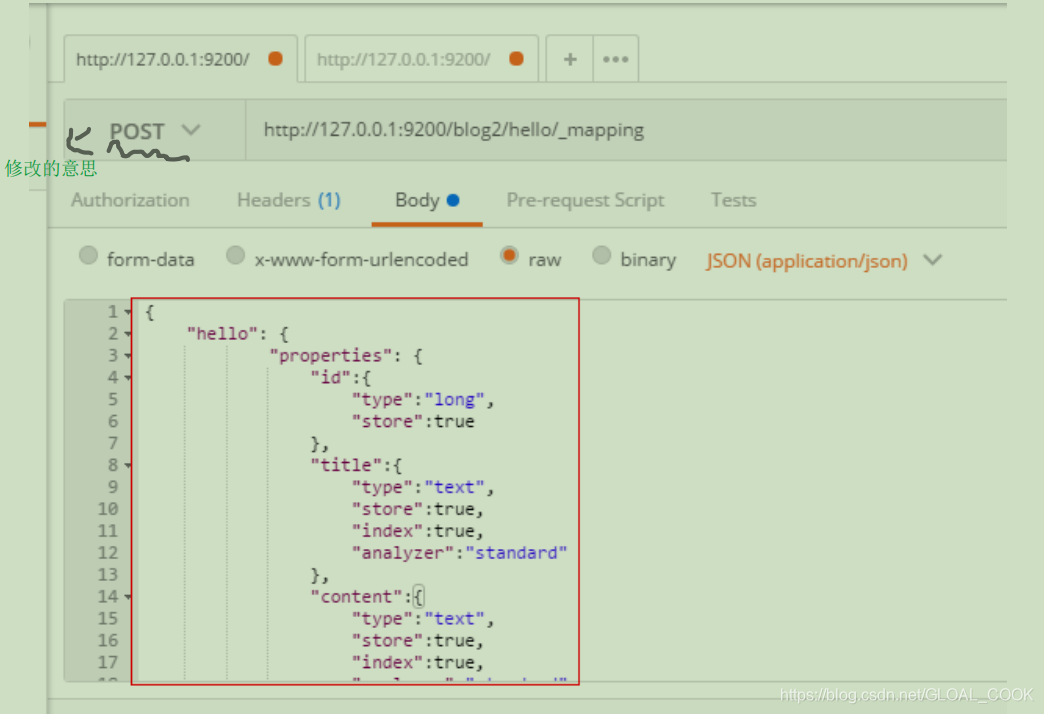Open the Headers (1) tab
1044x714 pixels.
[x=289, y=200]
